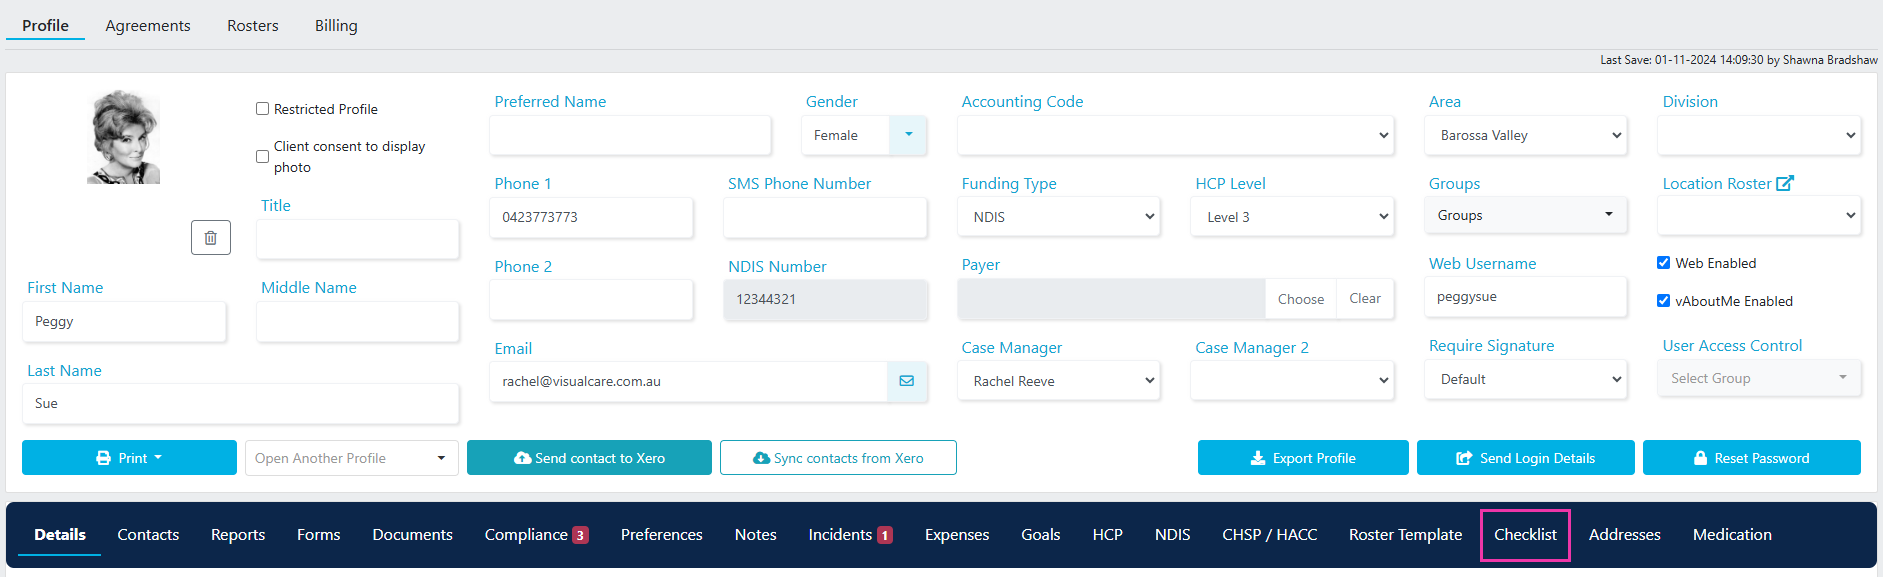Open the Medication tab
Image resolution: width=1883 pixels, height=577 pixels.
pyautogui.click(x=1732, y=535)
